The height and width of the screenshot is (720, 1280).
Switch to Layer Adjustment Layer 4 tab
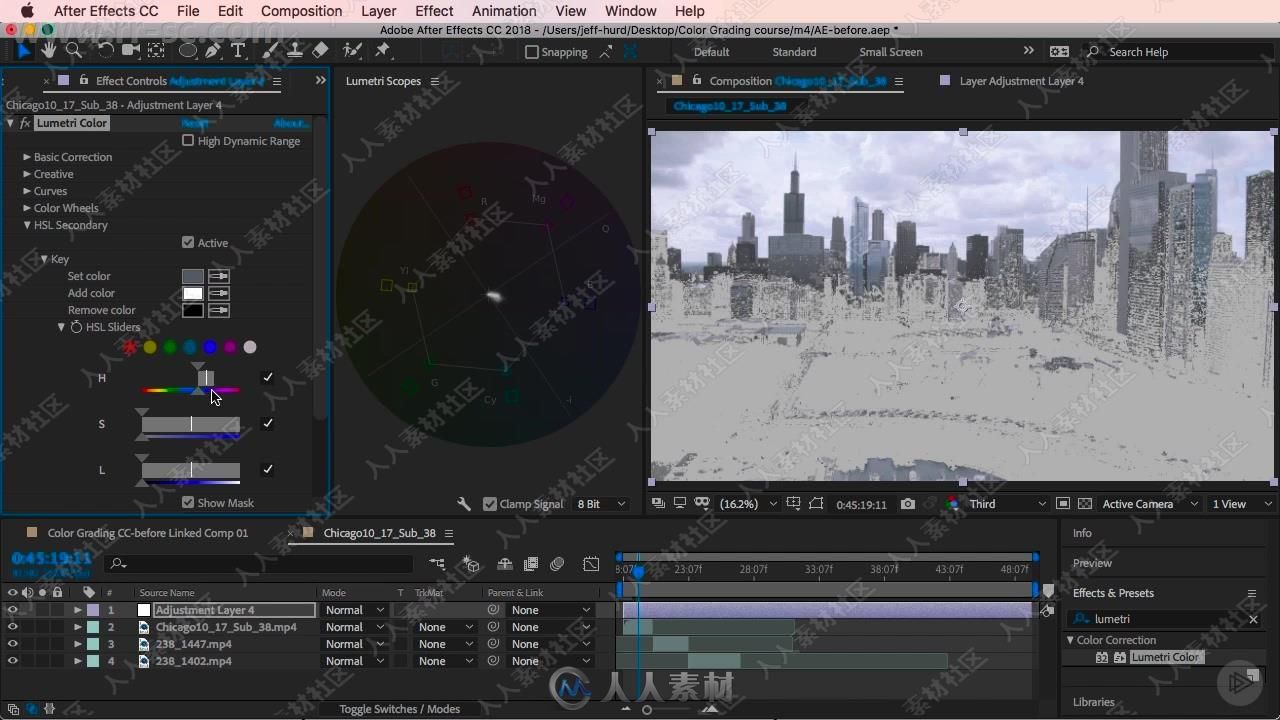pyautogui.click(x=1021, y=81)
